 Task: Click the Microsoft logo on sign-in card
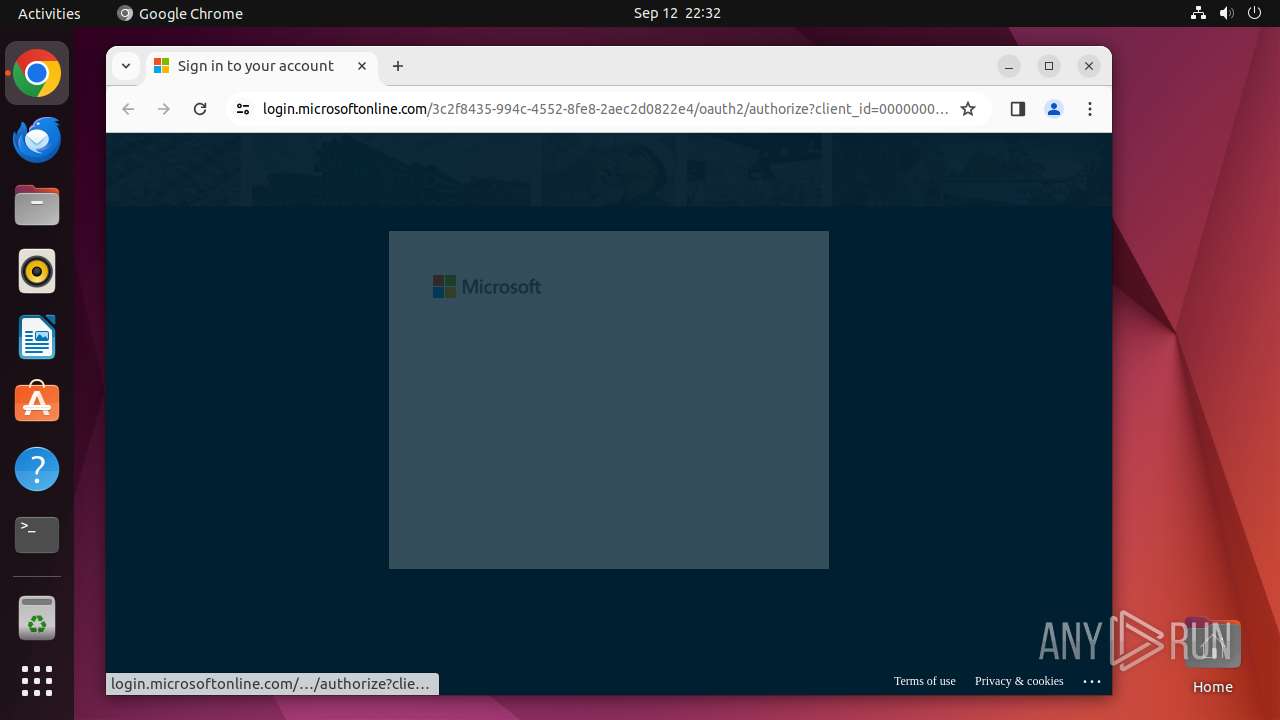coord(487,287)
